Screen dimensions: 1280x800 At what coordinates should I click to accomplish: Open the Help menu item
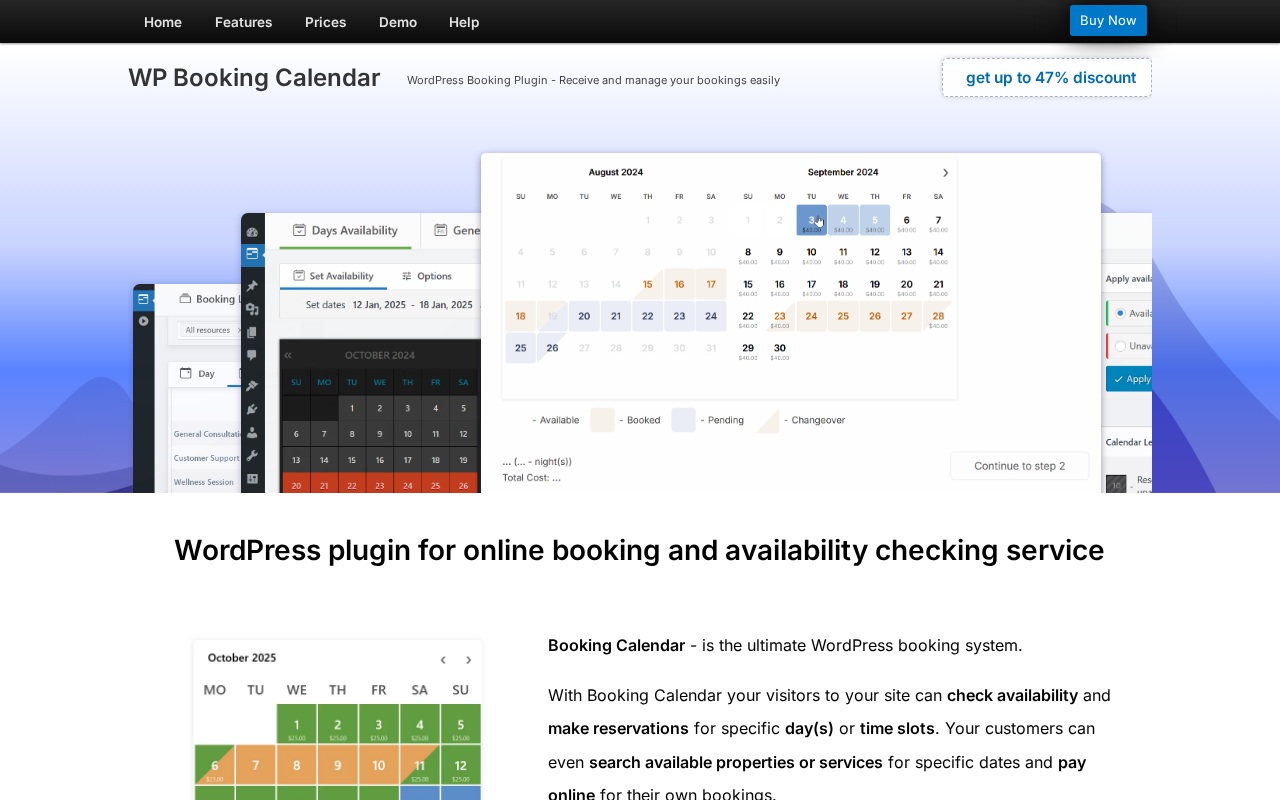(x=464, y=22)
